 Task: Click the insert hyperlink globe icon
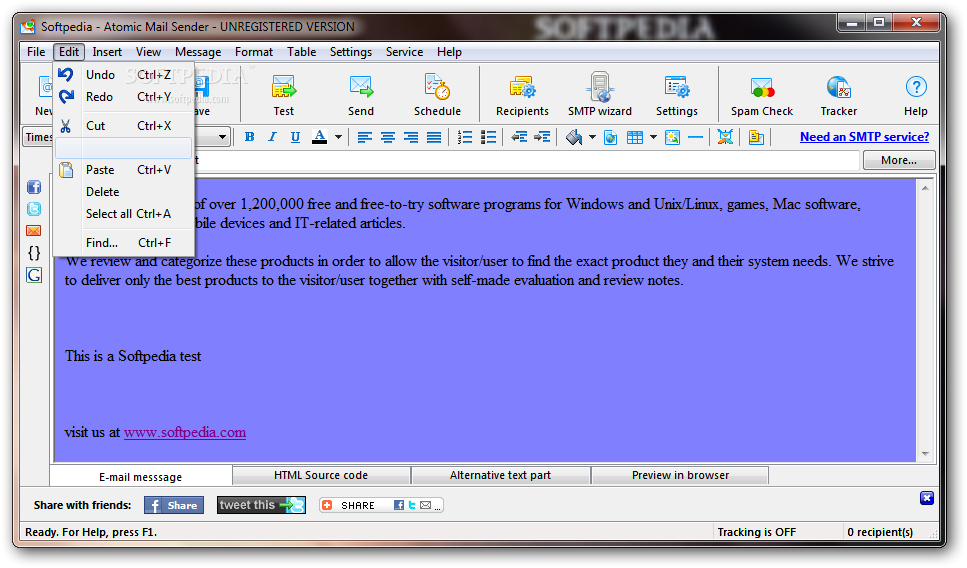pos(611,137)
